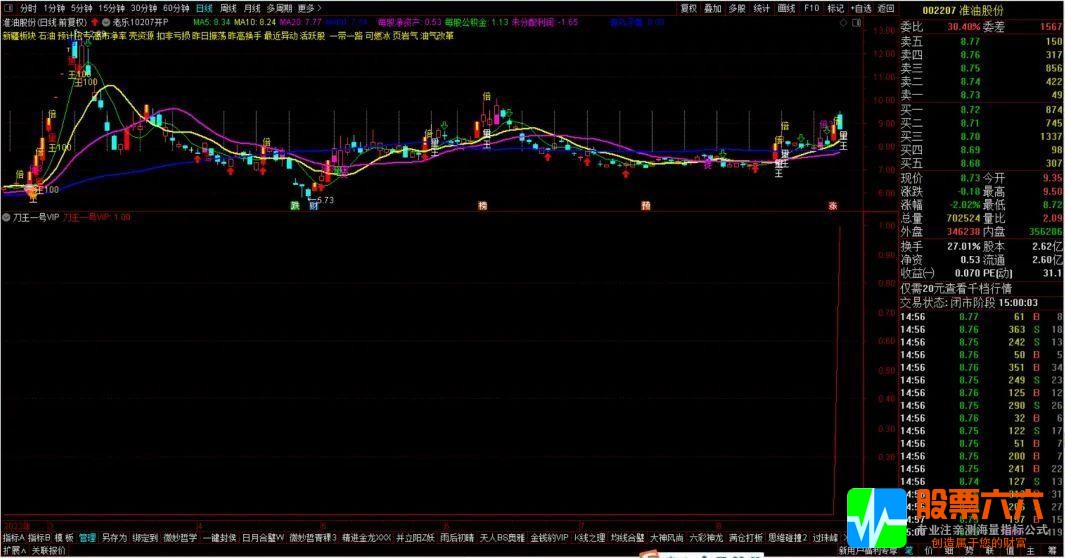Click the circle icon beside 刀王一号VIP
Viewport: 1065px width, 558px height.
point(6,218)
